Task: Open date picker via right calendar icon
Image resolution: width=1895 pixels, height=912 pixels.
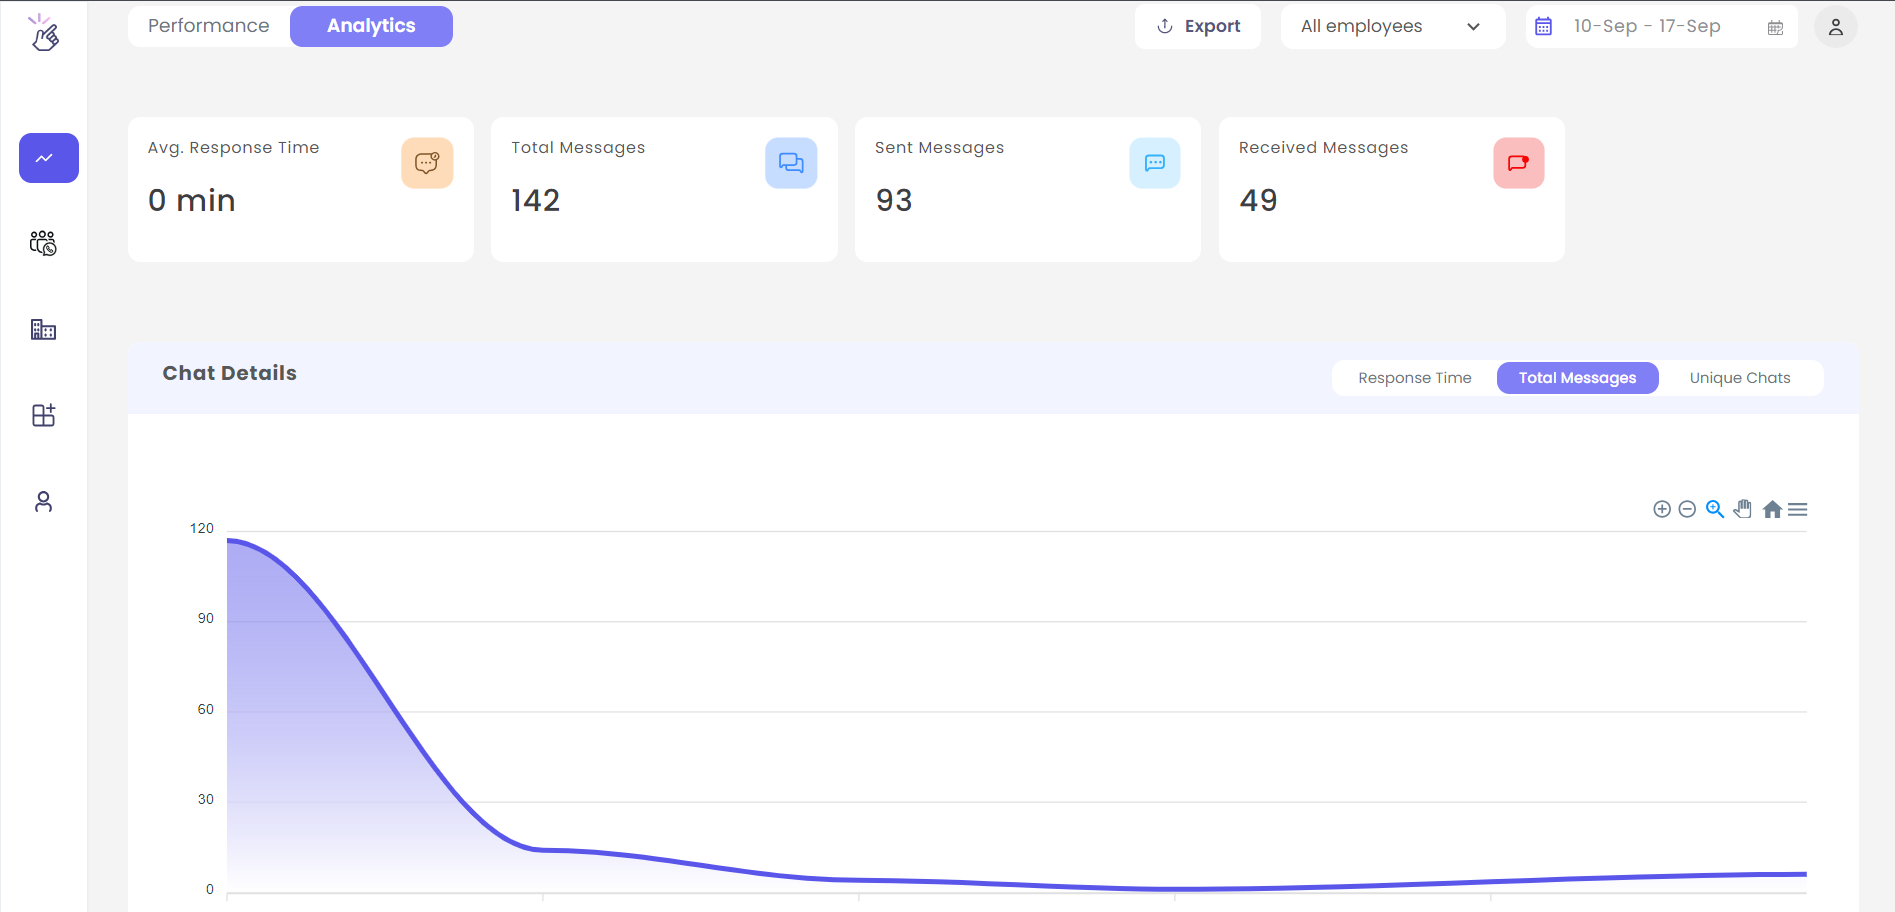Action: click(x=1775, y=28)
